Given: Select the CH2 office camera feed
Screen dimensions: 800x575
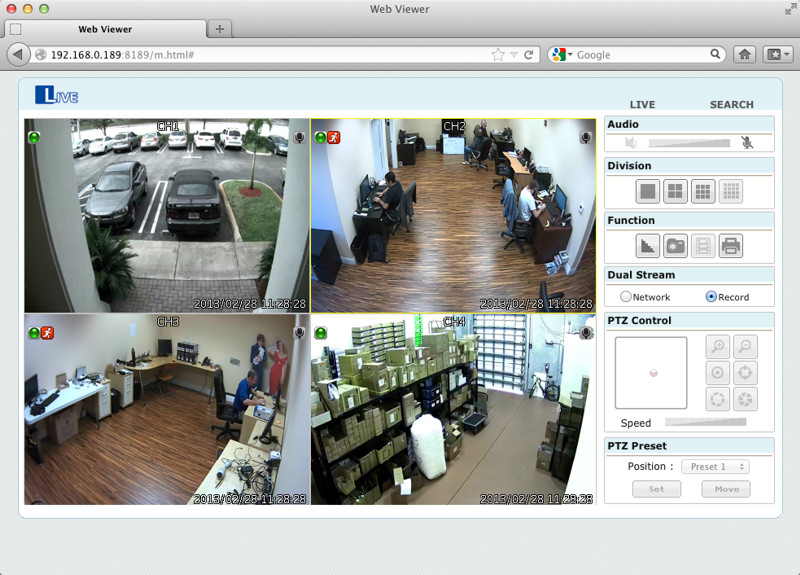Looking at the screenshot, I should pyautogui.click(x=453, y=215).
